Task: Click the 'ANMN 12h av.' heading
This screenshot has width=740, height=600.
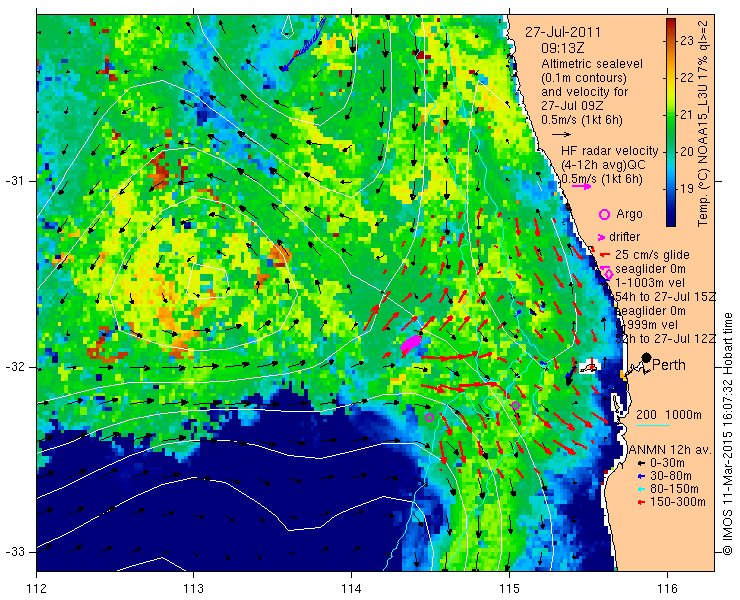Action: pos(671,449)
